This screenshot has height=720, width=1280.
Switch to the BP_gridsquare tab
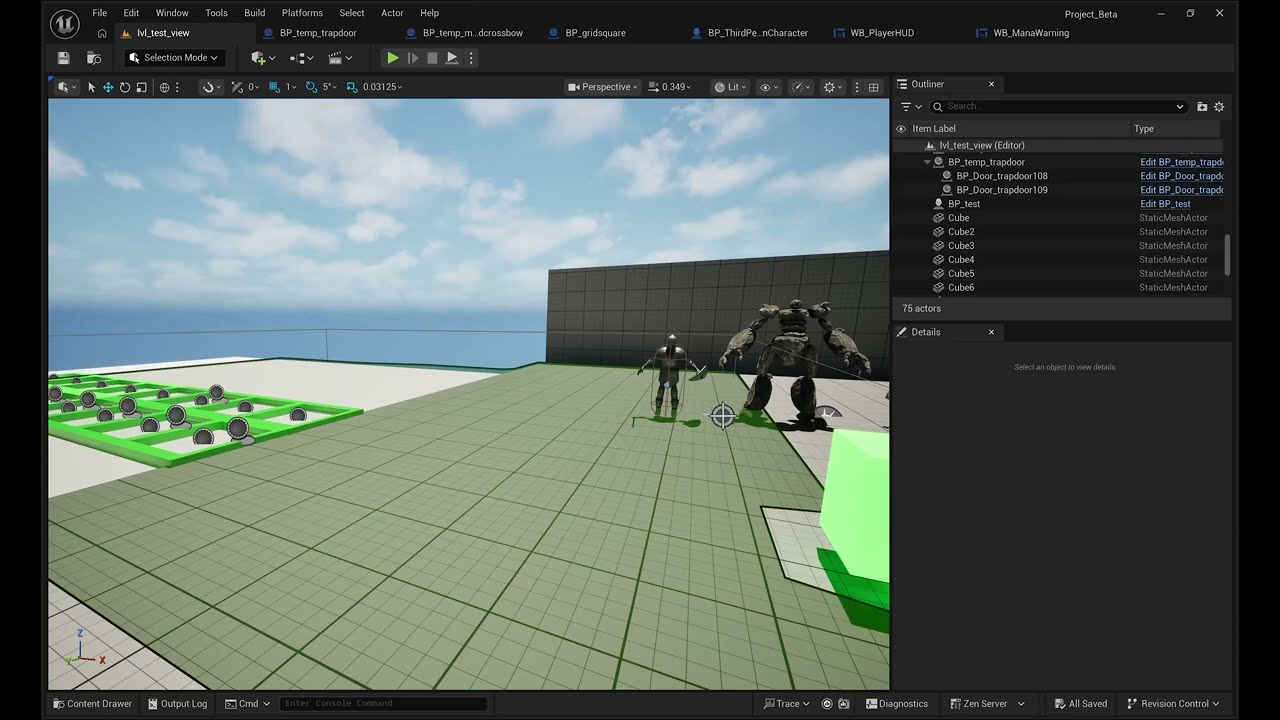coord(595,33)
